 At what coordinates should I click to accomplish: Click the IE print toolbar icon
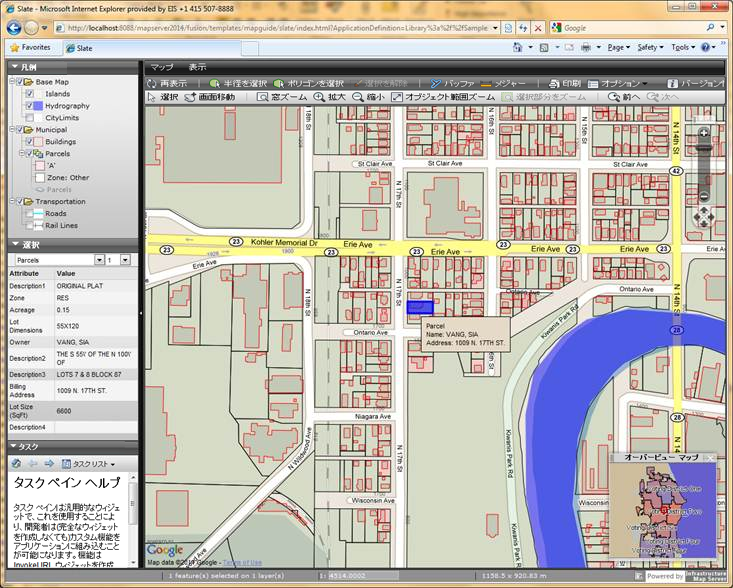[x=585, y=47]
